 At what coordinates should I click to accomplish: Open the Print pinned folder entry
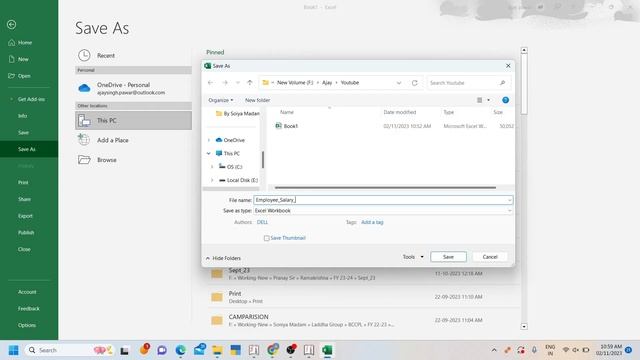tap(363, 297)
